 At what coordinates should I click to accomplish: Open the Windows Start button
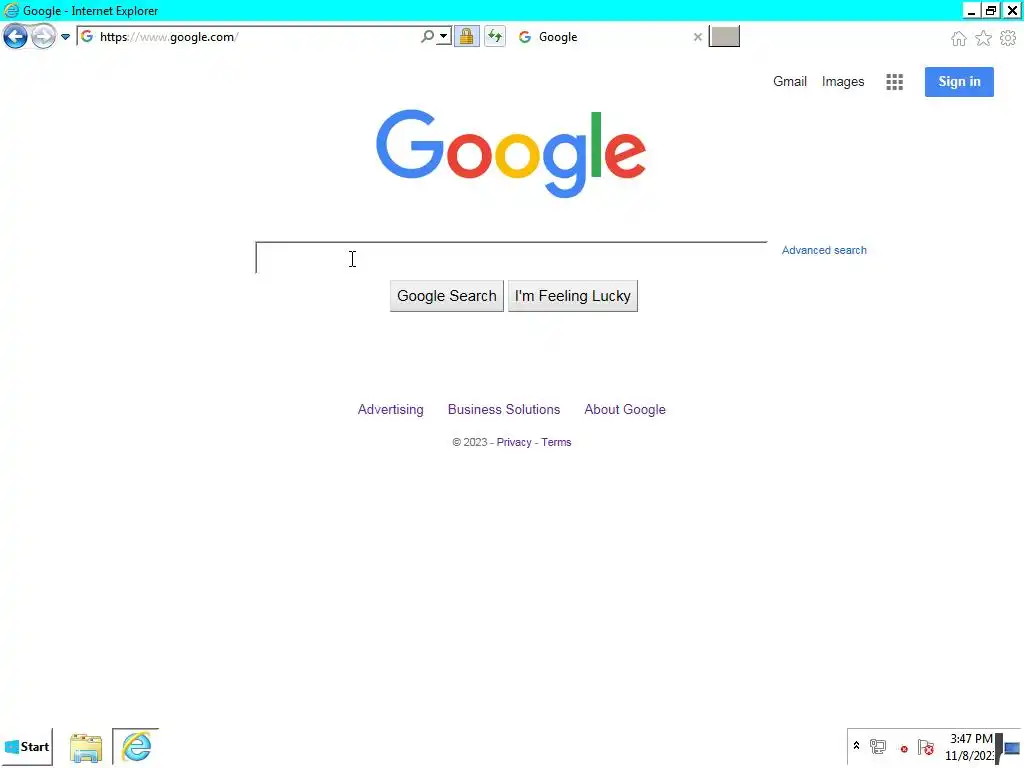click(27, 746)
